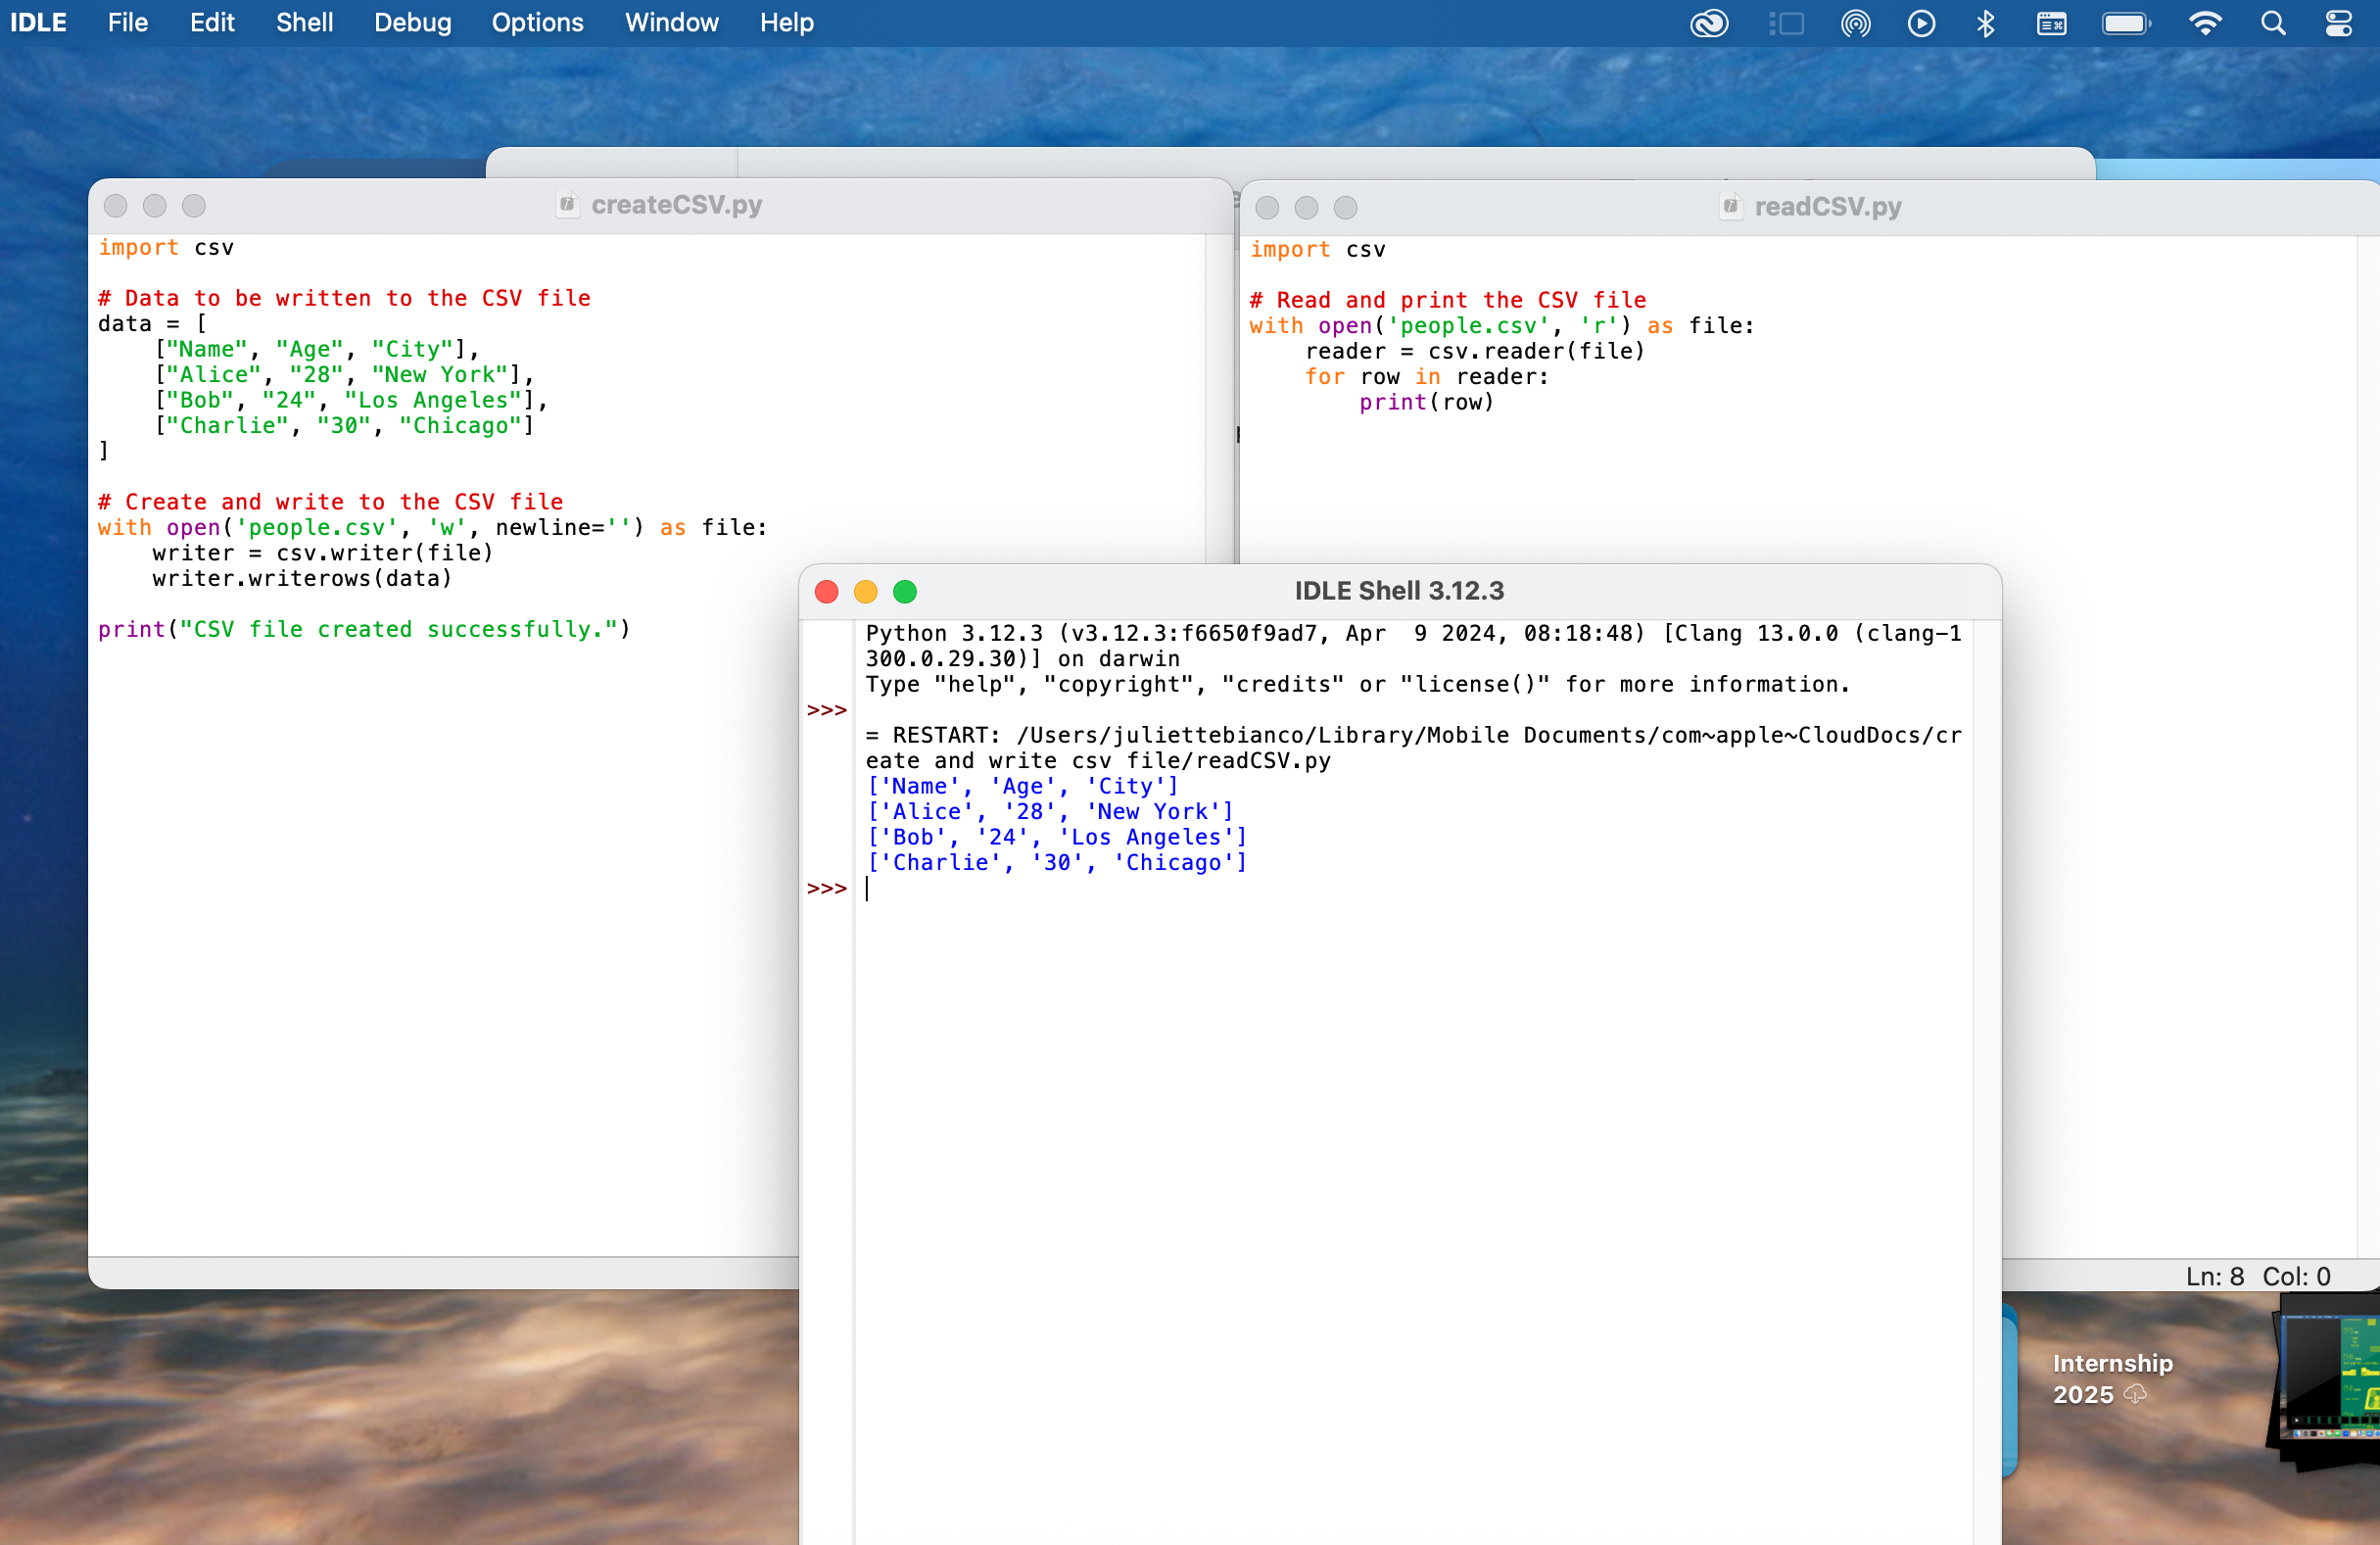This screenshot has height=1545, width=2380.
Task: Open the Window menu
Action: tap(671, 22)
